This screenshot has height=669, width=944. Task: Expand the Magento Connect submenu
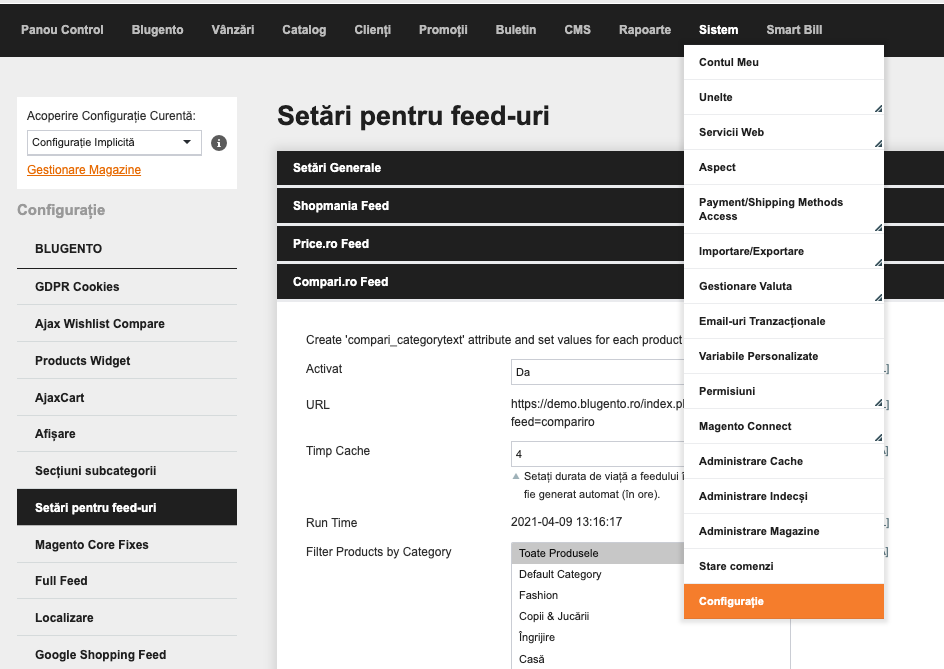coord(784,426)
